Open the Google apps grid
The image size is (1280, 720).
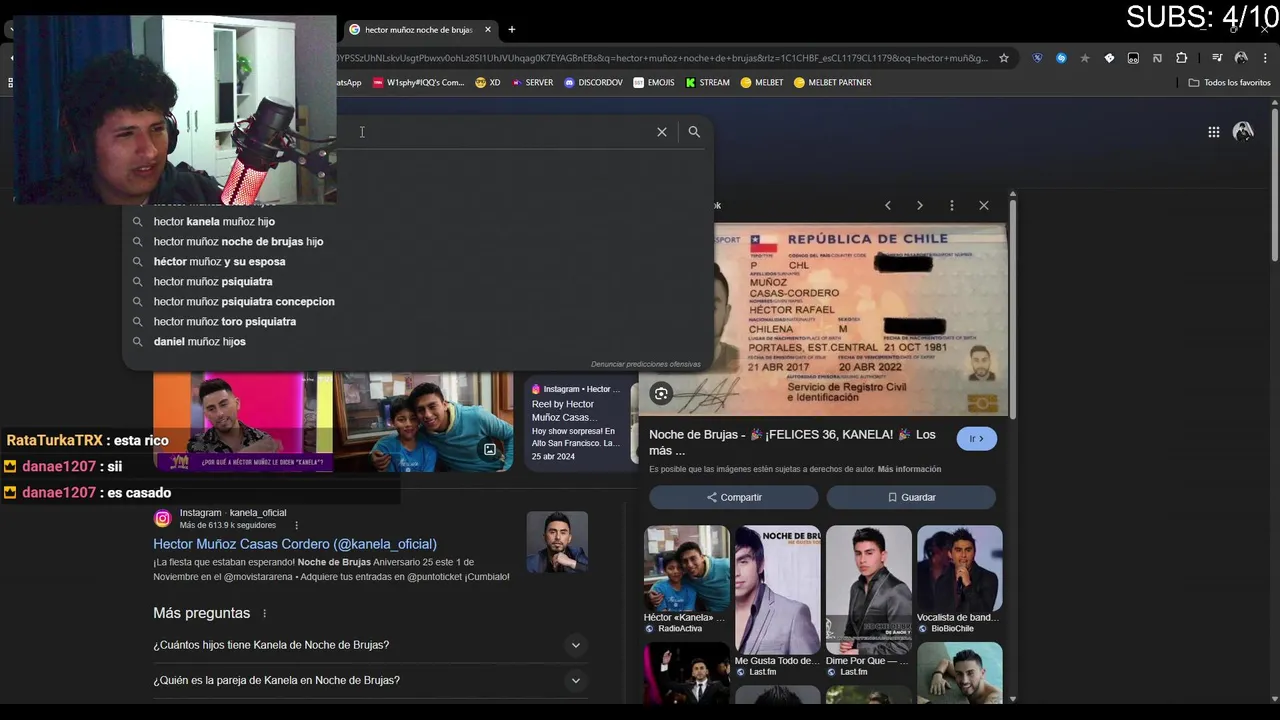[1213, 132]
